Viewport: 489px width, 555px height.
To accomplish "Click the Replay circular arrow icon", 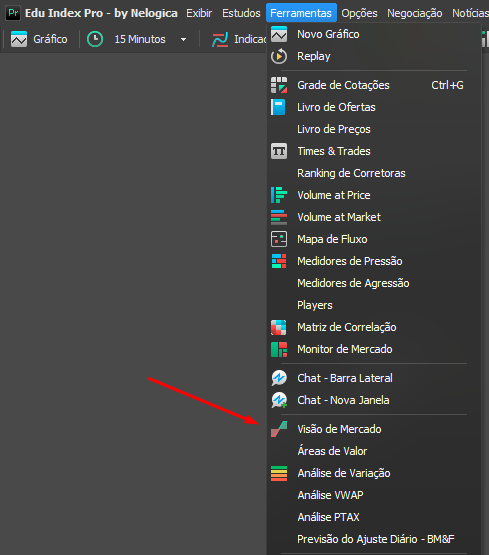I will (x=279, y=56).
